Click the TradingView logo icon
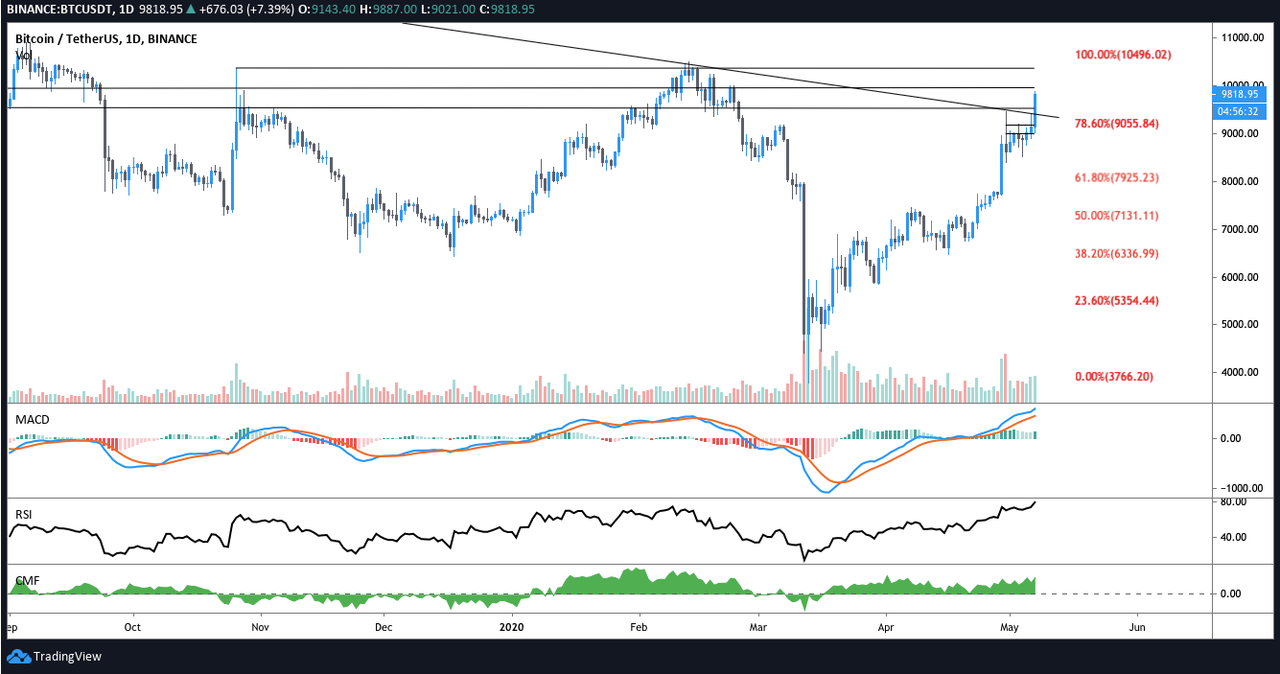The image size is (1280, 674). point(18,656)
